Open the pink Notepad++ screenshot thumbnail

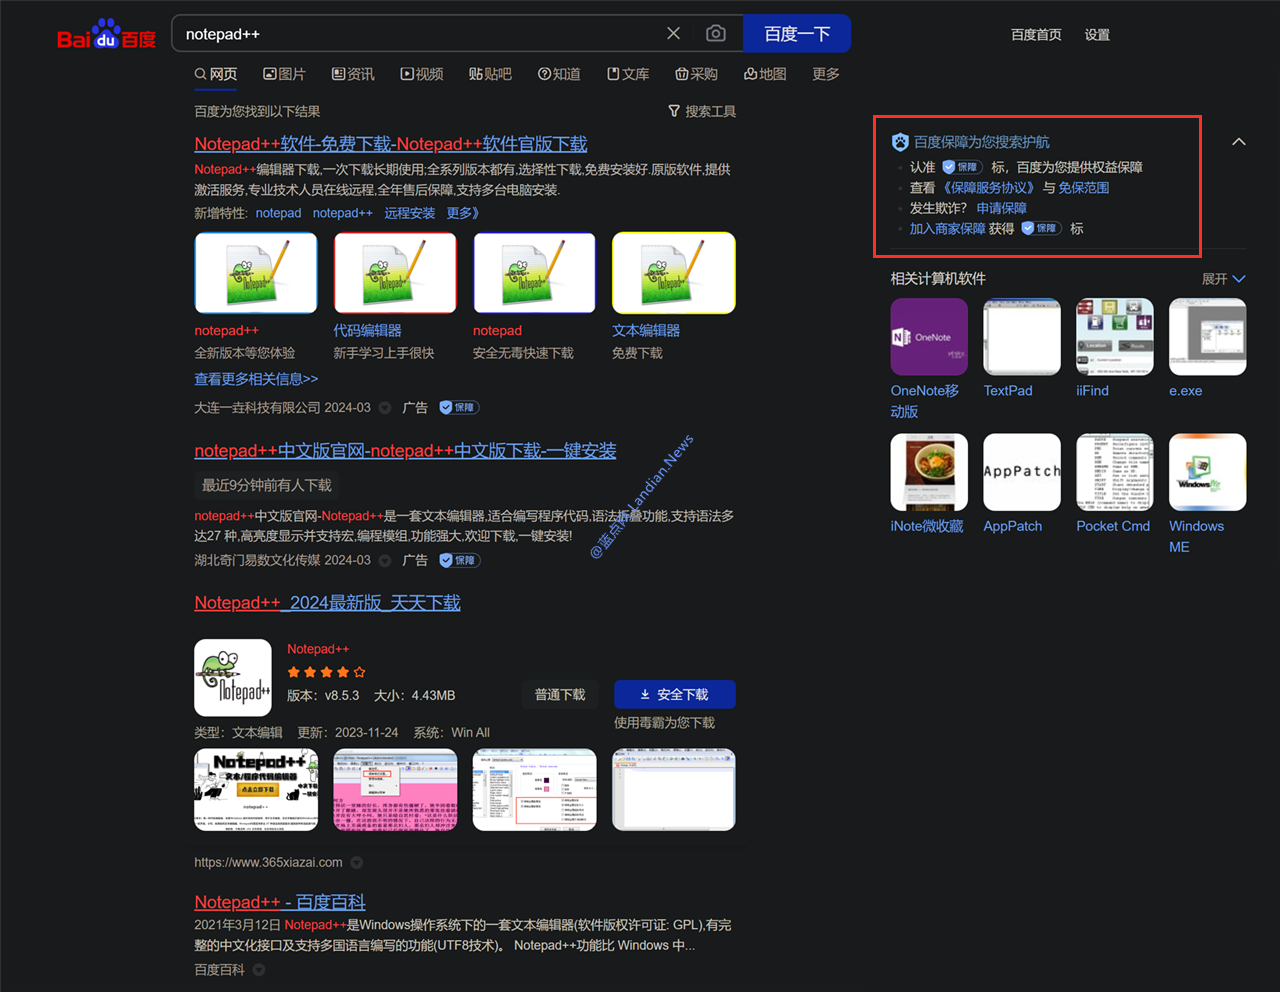coord(395,789)
